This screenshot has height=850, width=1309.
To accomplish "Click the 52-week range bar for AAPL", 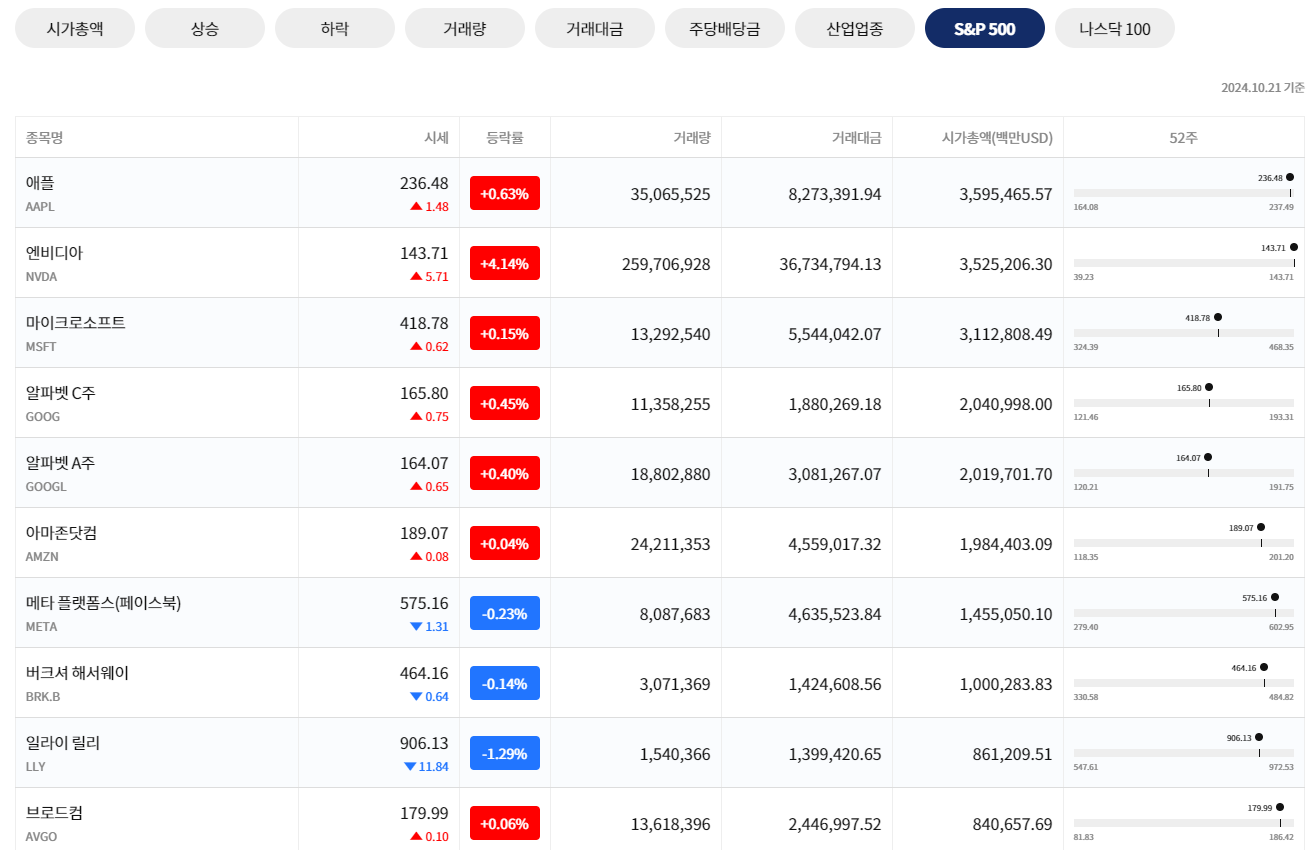I will pos(1183,193).
